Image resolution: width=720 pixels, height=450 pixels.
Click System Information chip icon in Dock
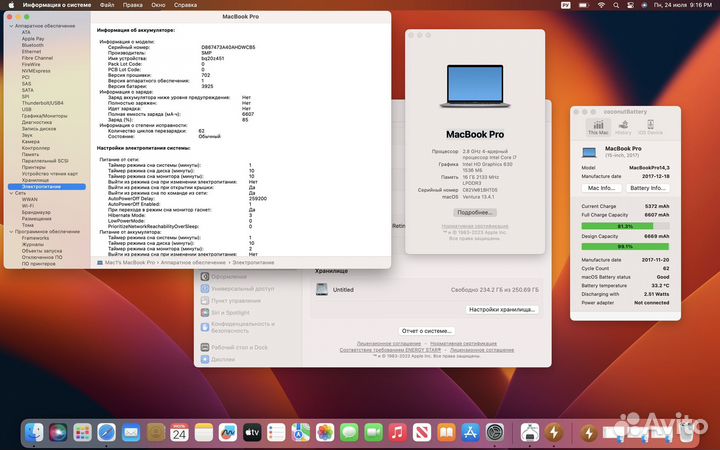(x=530, y=433)
